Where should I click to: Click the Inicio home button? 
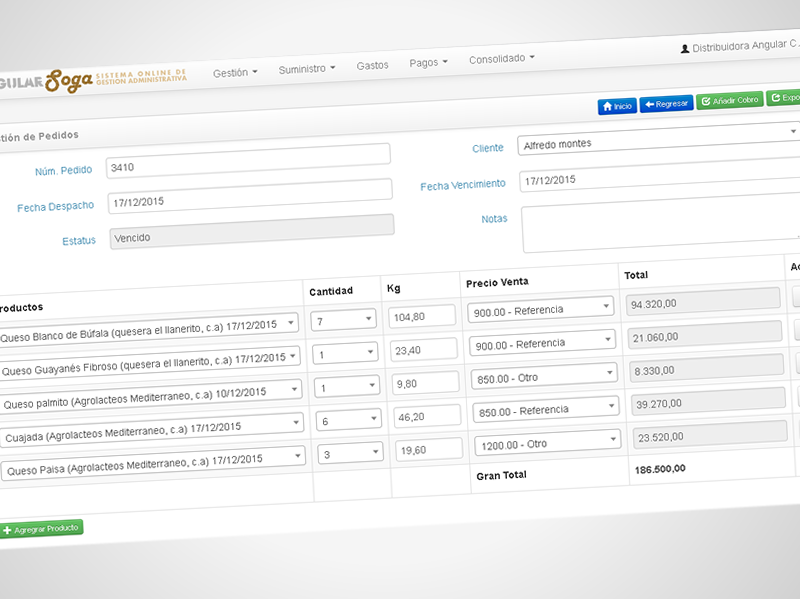pos(617,105)
